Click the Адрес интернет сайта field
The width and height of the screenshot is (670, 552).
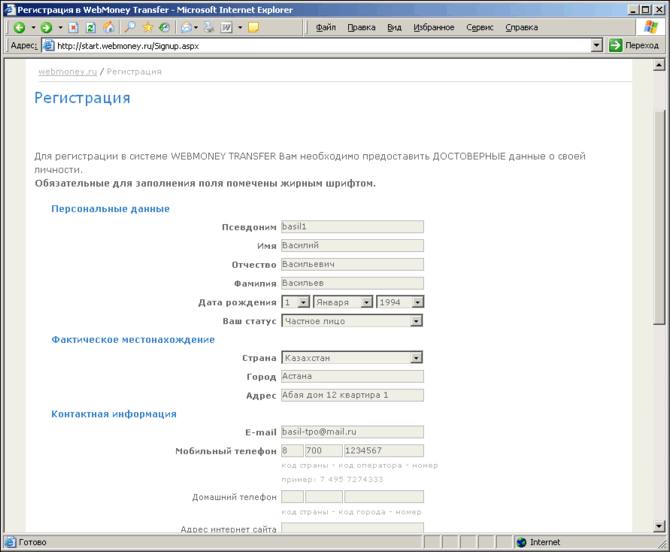(353, 528)
